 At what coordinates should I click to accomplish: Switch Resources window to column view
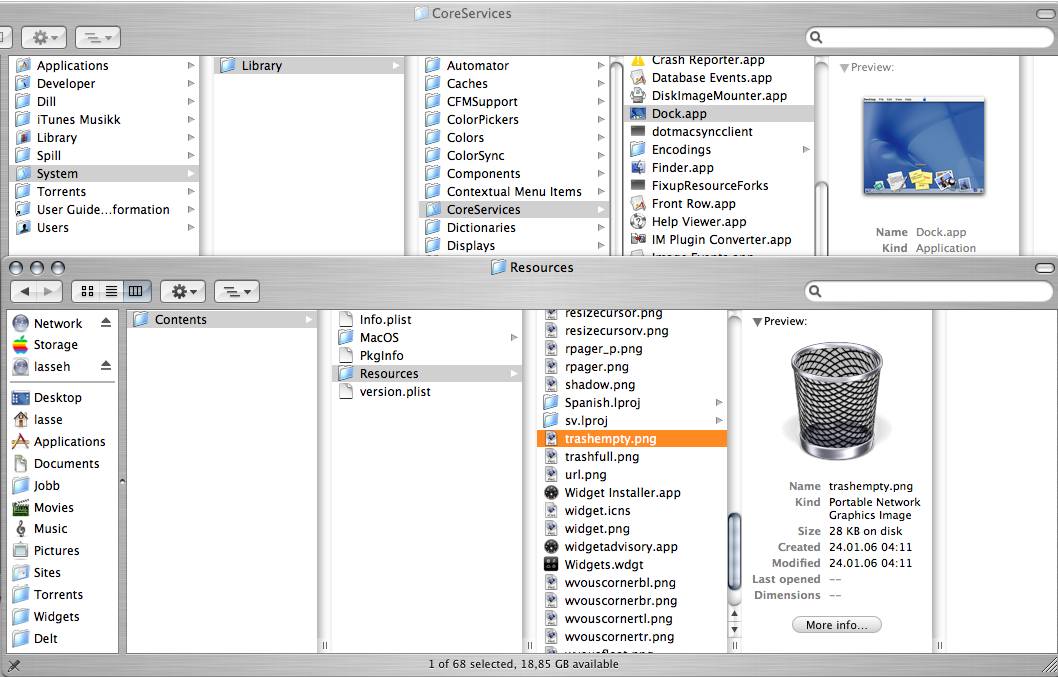pyautogui.click(x=136, y=291)
